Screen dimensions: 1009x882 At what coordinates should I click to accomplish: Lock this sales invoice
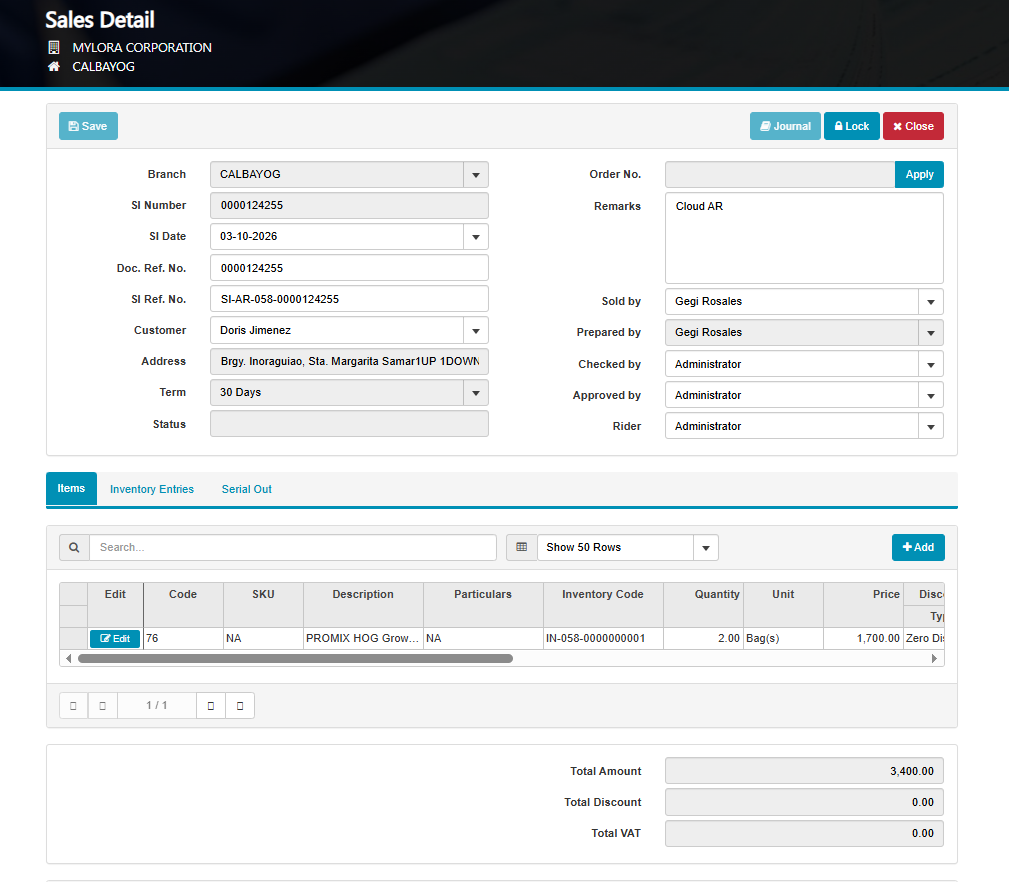(x=851, y=126)
